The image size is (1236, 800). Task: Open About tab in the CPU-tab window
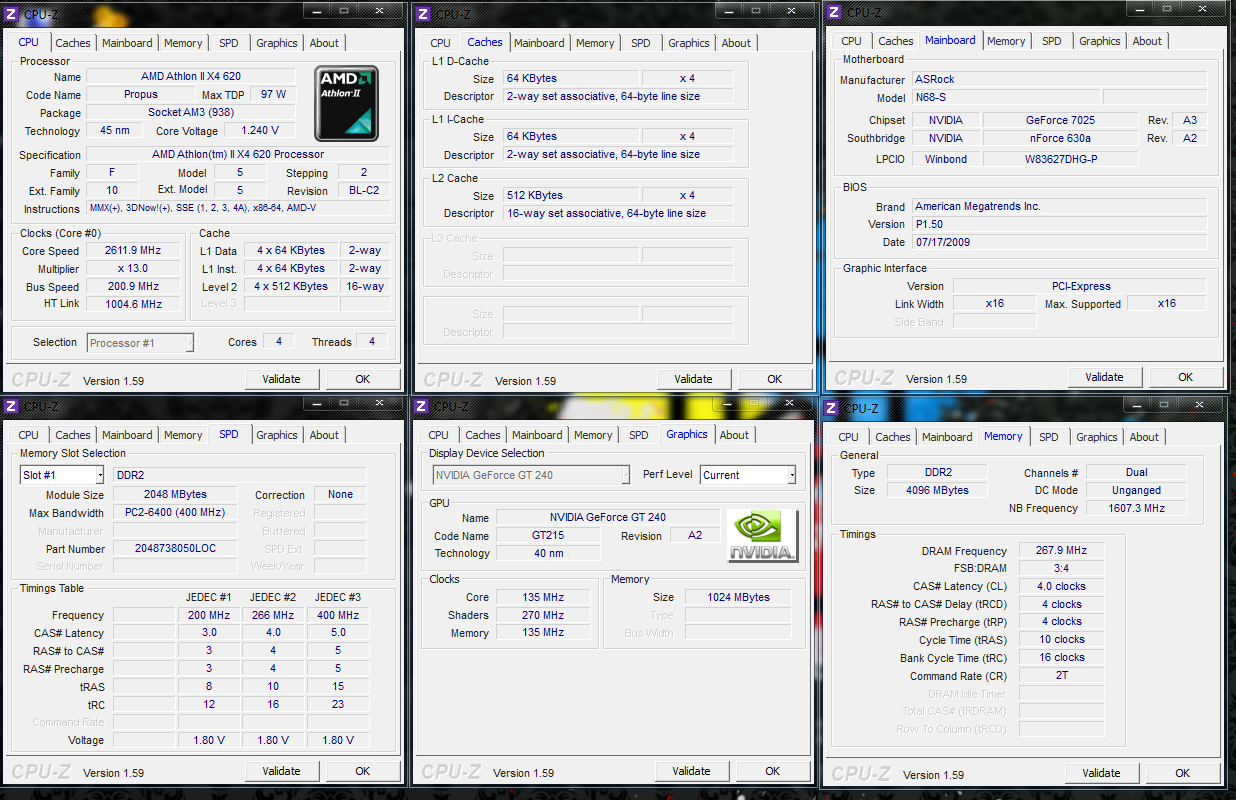[x=324, y=43]
